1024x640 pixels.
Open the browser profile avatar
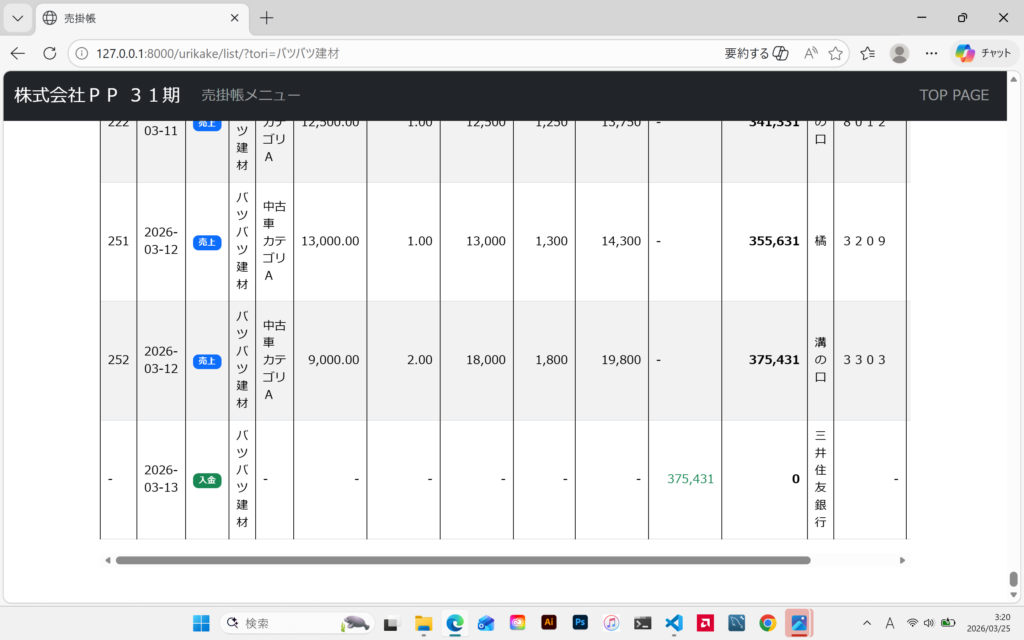pyautogui.click(x=900, y=53)
